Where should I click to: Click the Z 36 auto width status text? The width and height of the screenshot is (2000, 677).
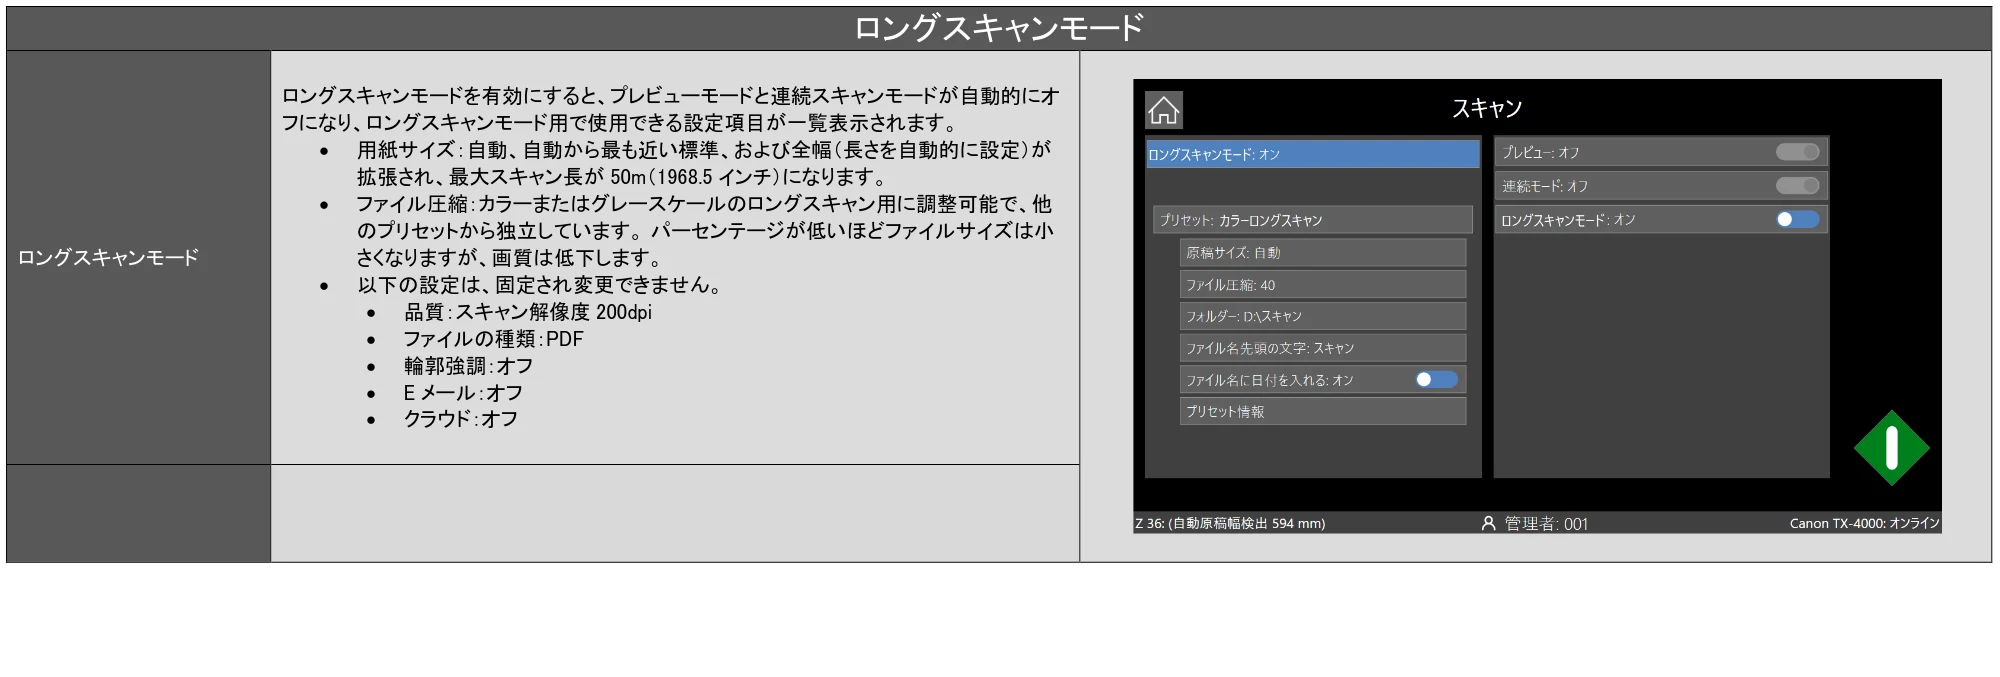point(1230,523)
